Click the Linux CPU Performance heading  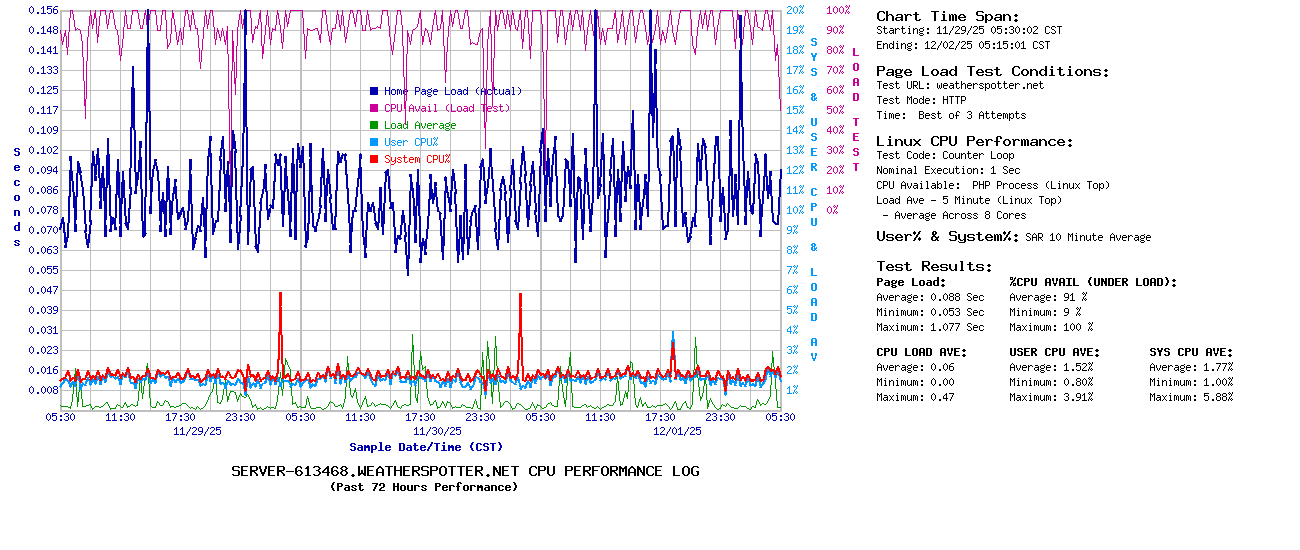974,141
